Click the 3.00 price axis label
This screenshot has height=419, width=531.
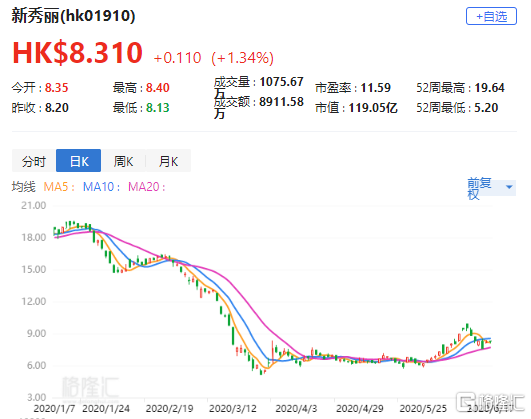[37, 397]
